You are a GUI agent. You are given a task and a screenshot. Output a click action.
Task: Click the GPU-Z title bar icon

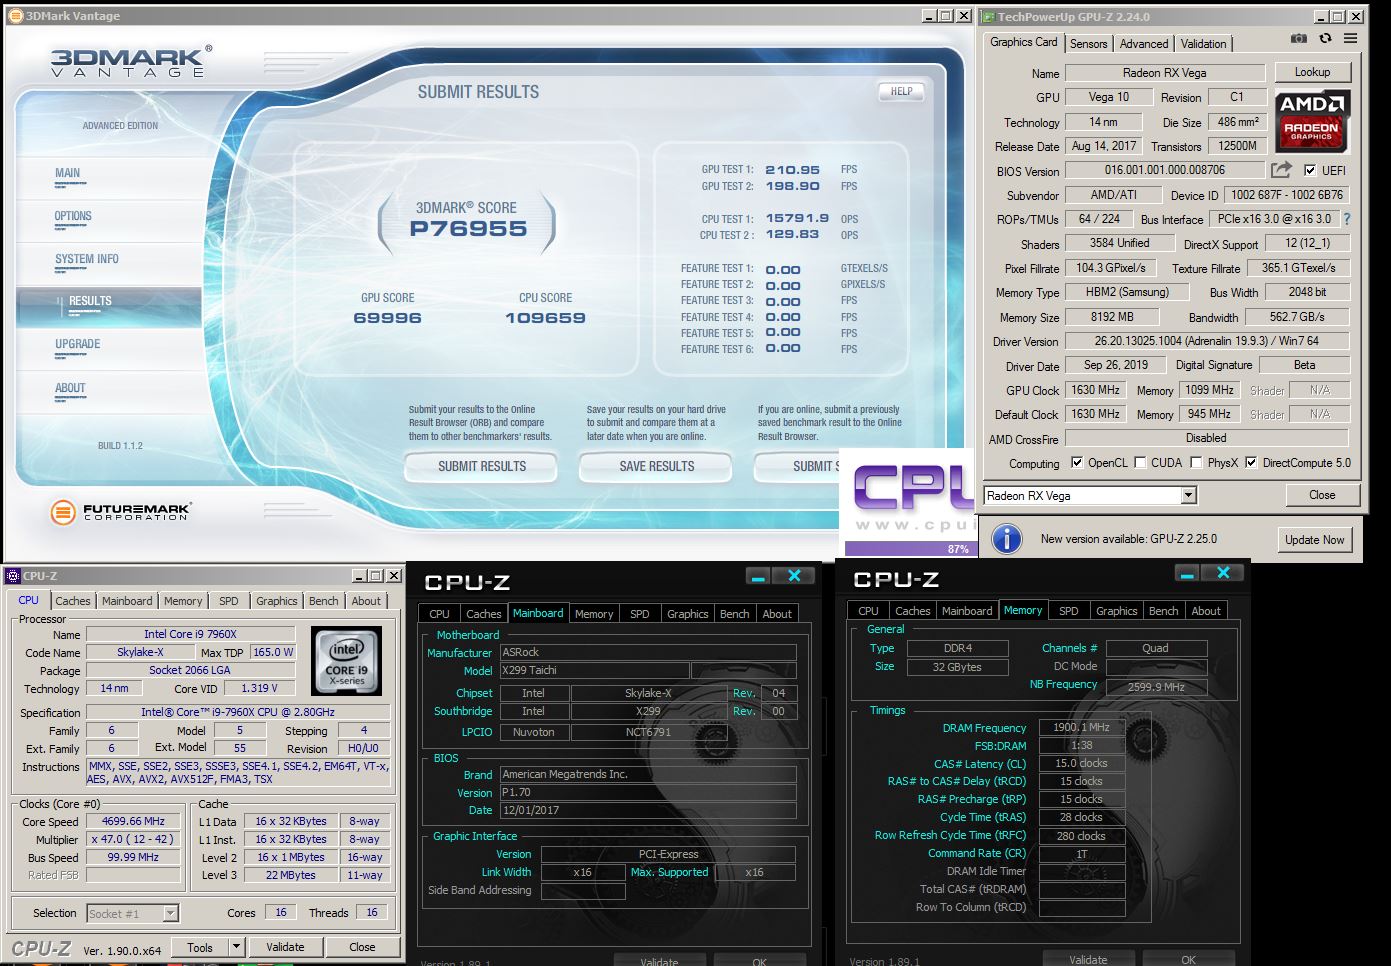tap(987, 16)
